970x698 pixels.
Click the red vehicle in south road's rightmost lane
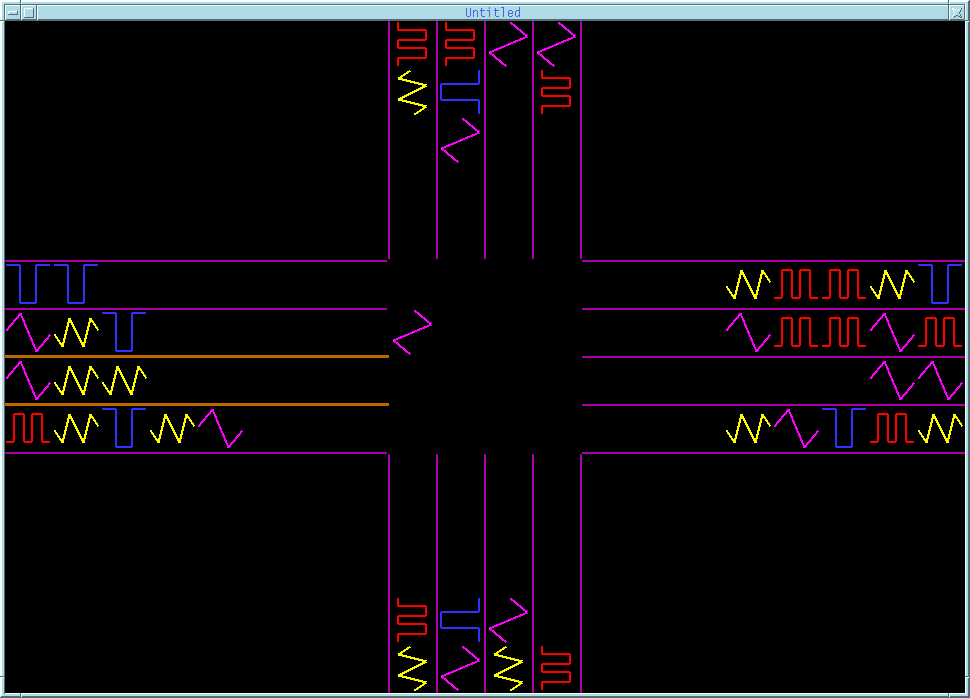[x=556, y=668]
